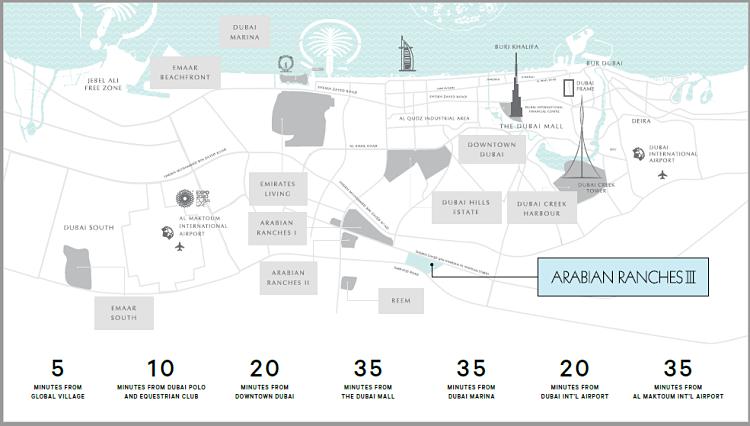Select the Emaar Beachfront label box
Image resolution: width=750 pixels, height=426 pixels.
tap(185, 72)
